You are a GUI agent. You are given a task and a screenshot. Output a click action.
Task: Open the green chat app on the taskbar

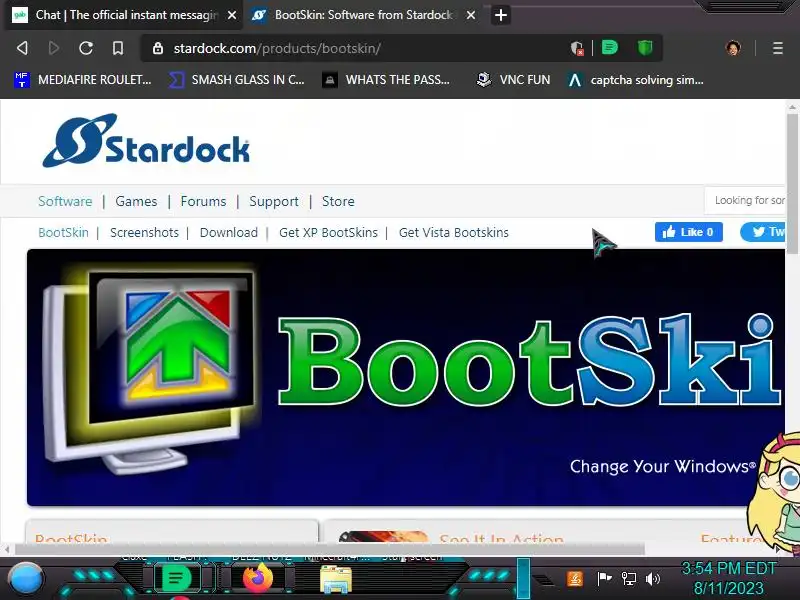pos(177,579)
